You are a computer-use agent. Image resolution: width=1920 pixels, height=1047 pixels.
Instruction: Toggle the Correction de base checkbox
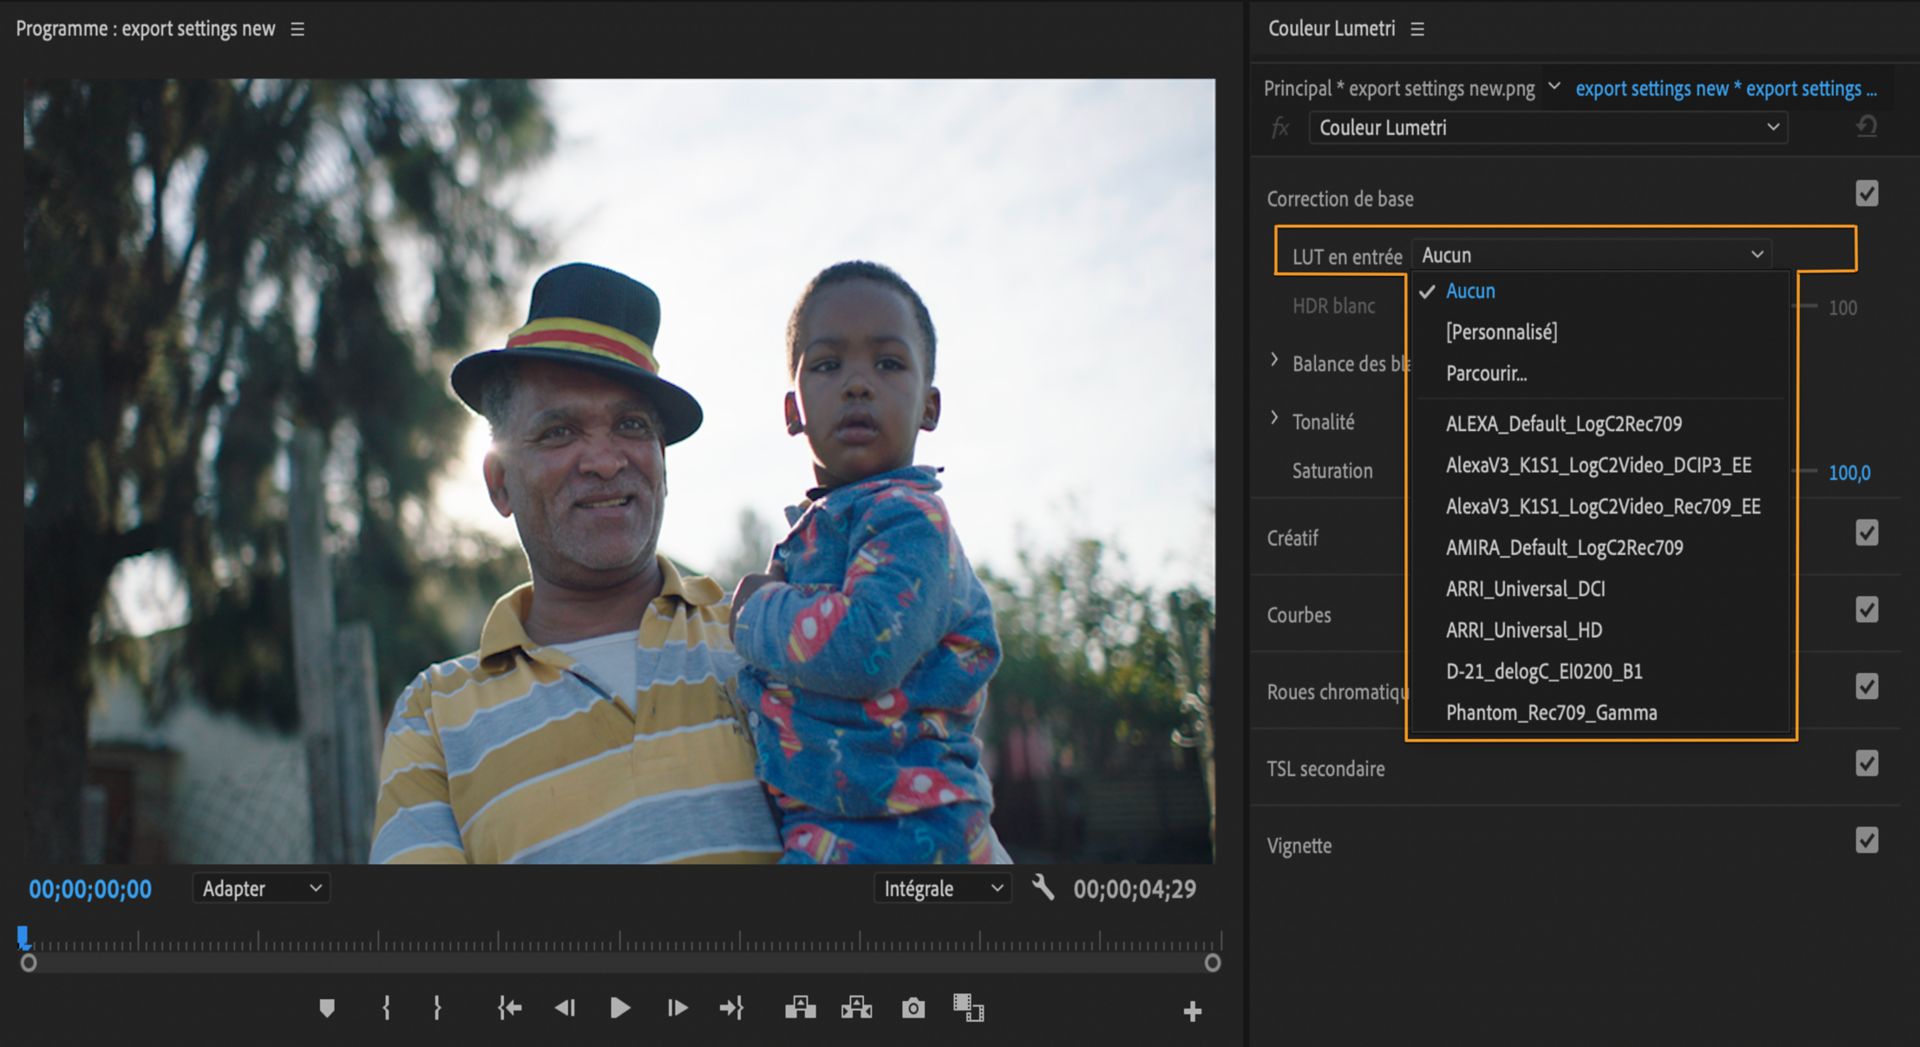pos(1866,194)
